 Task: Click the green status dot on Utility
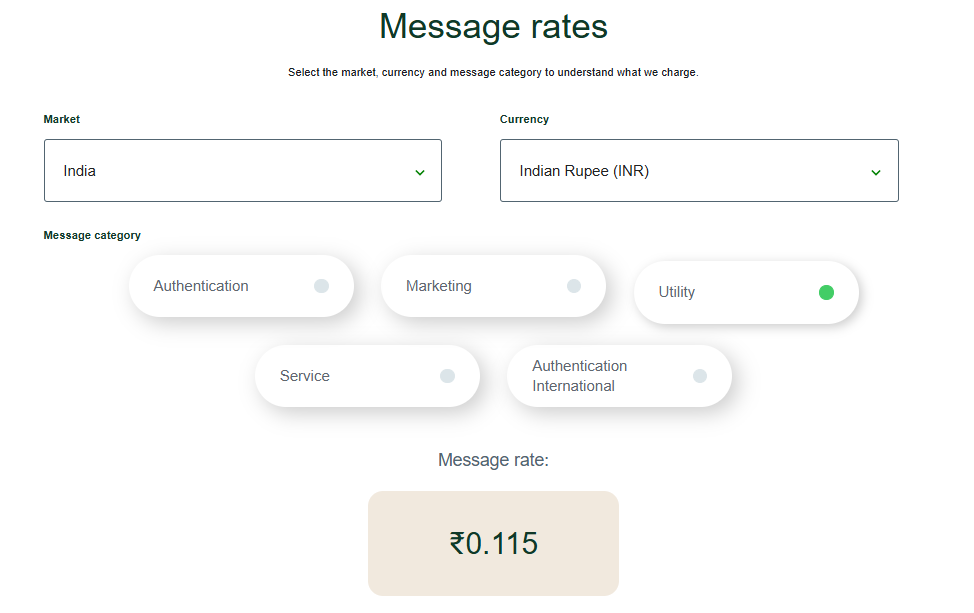coord(825,292)
